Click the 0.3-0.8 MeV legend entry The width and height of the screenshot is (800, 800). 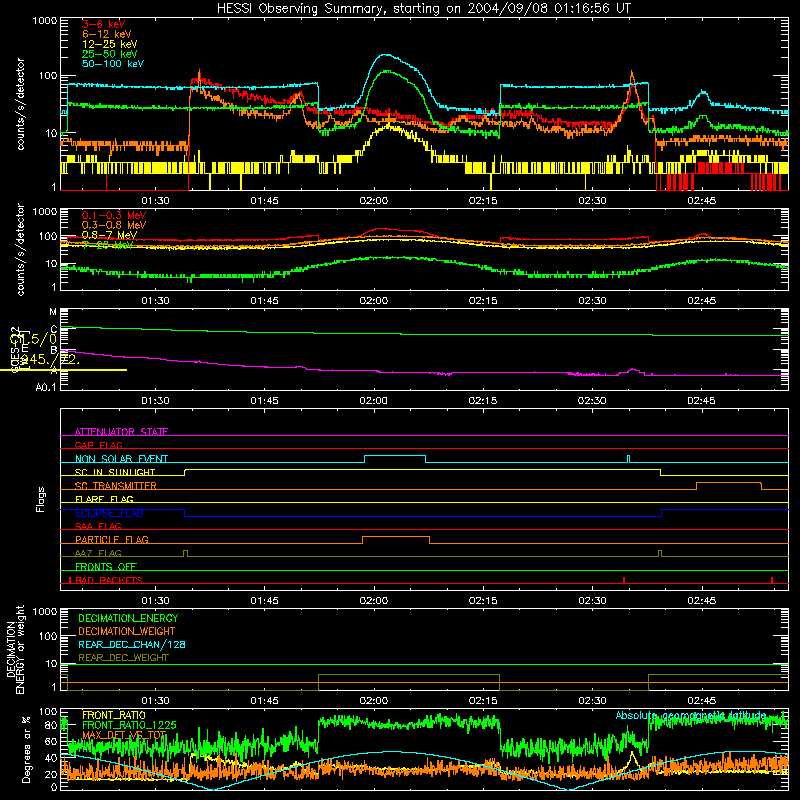tap(114, 225)
